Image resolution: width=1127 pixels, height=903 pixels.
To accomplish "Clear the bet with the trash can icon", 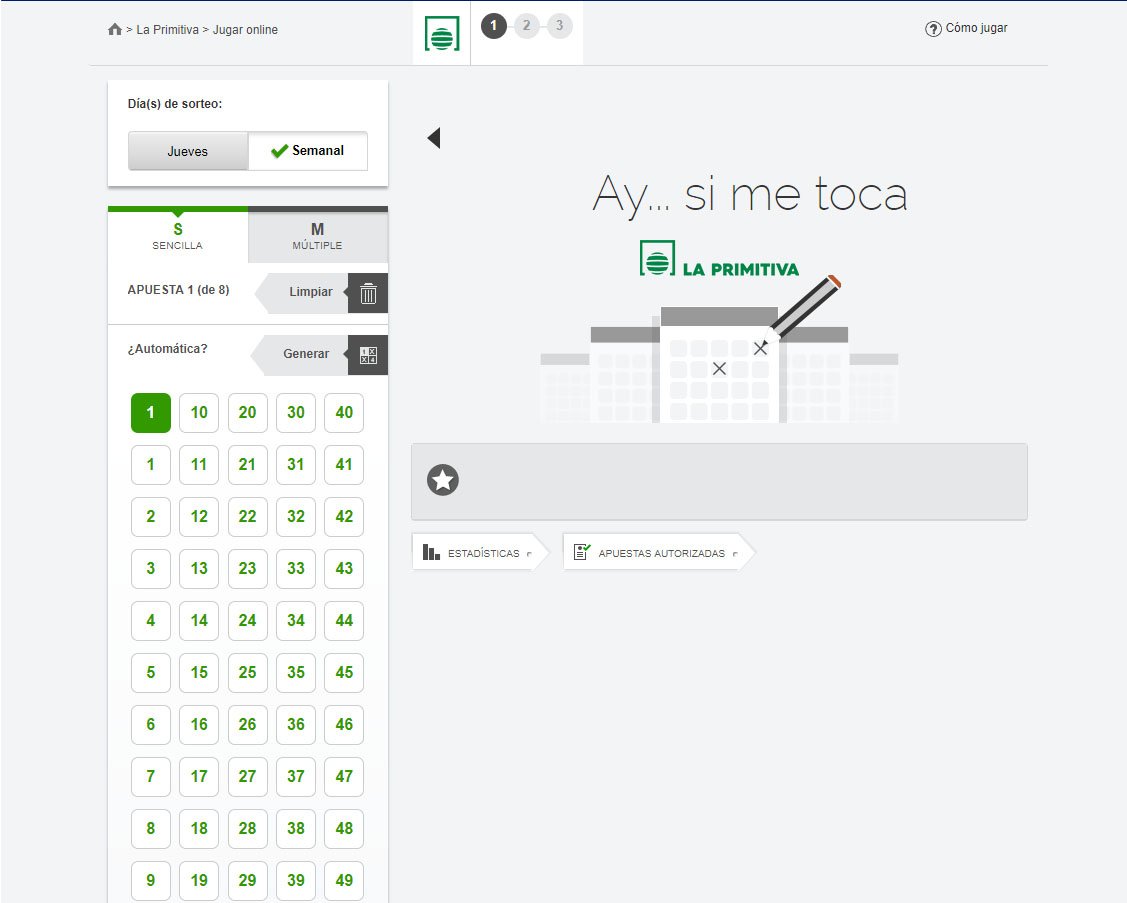I will coord(368,293).
